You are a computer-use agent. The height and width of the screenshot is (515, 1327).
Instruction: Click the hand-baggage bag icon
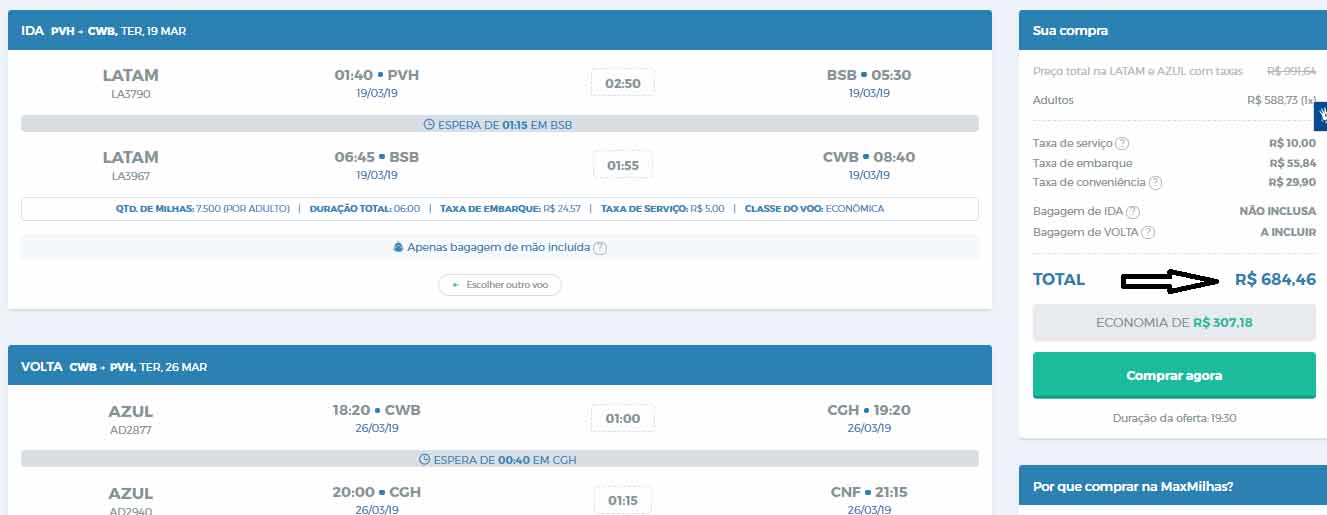pos(398,247)
